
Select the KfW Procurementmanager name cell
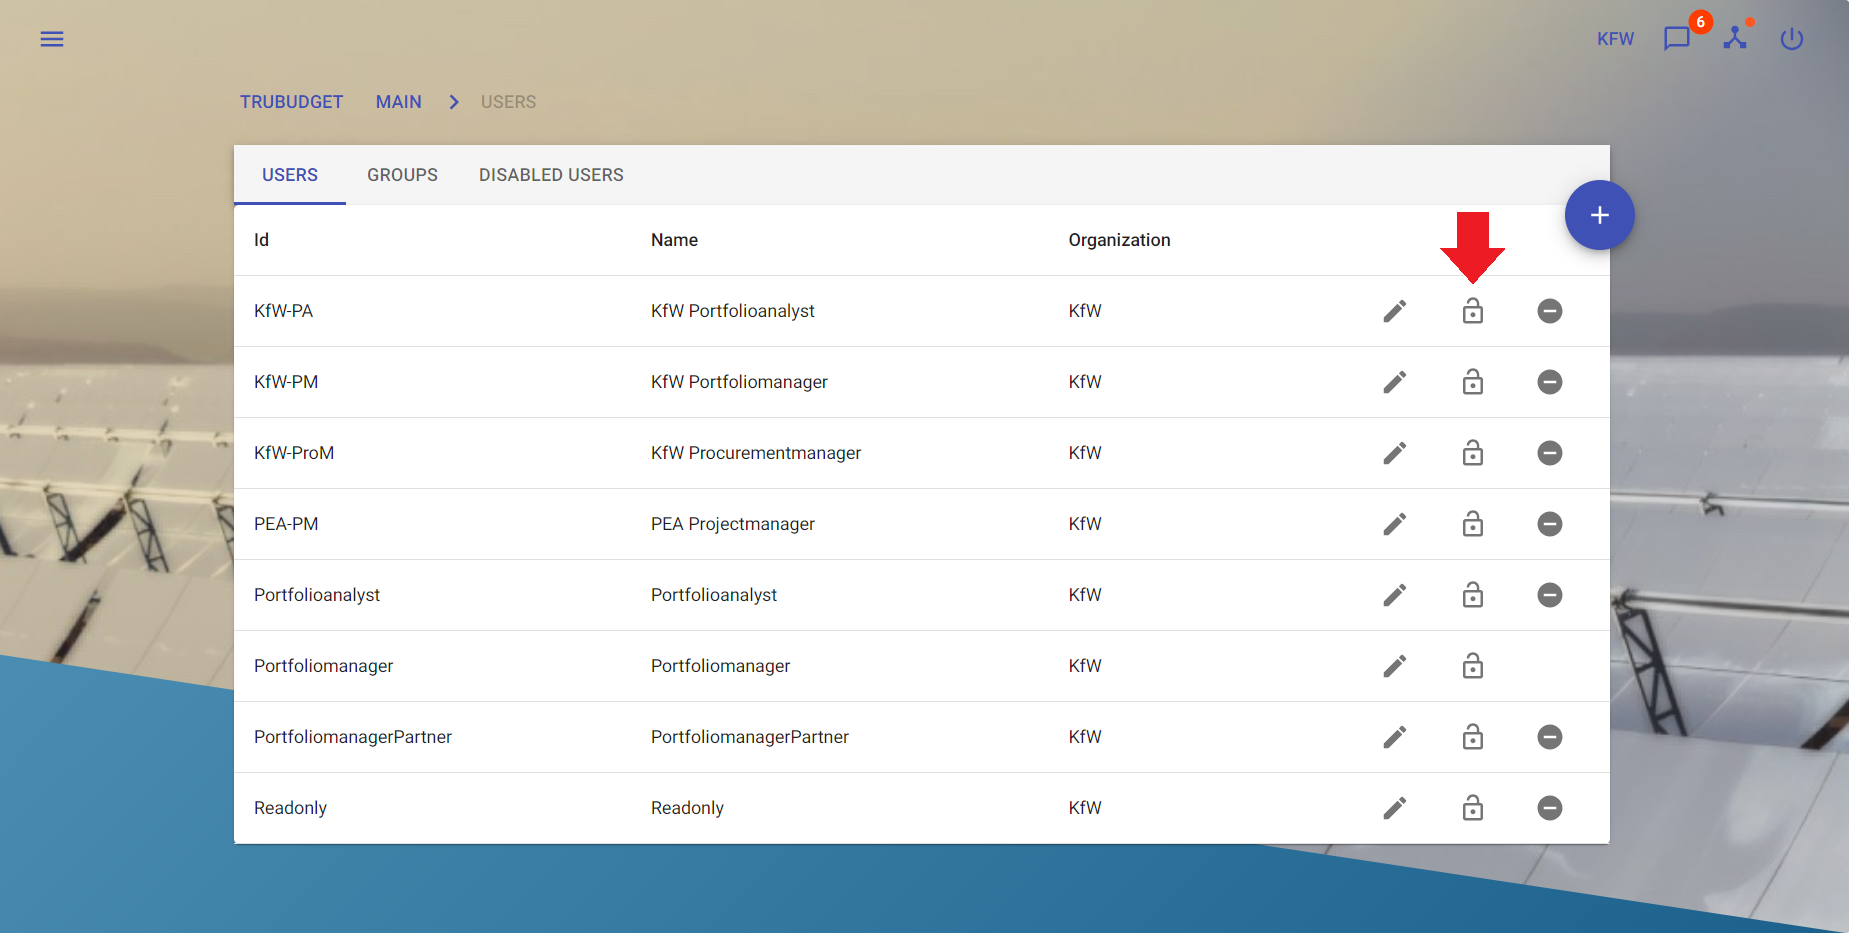tap(756, 453)
